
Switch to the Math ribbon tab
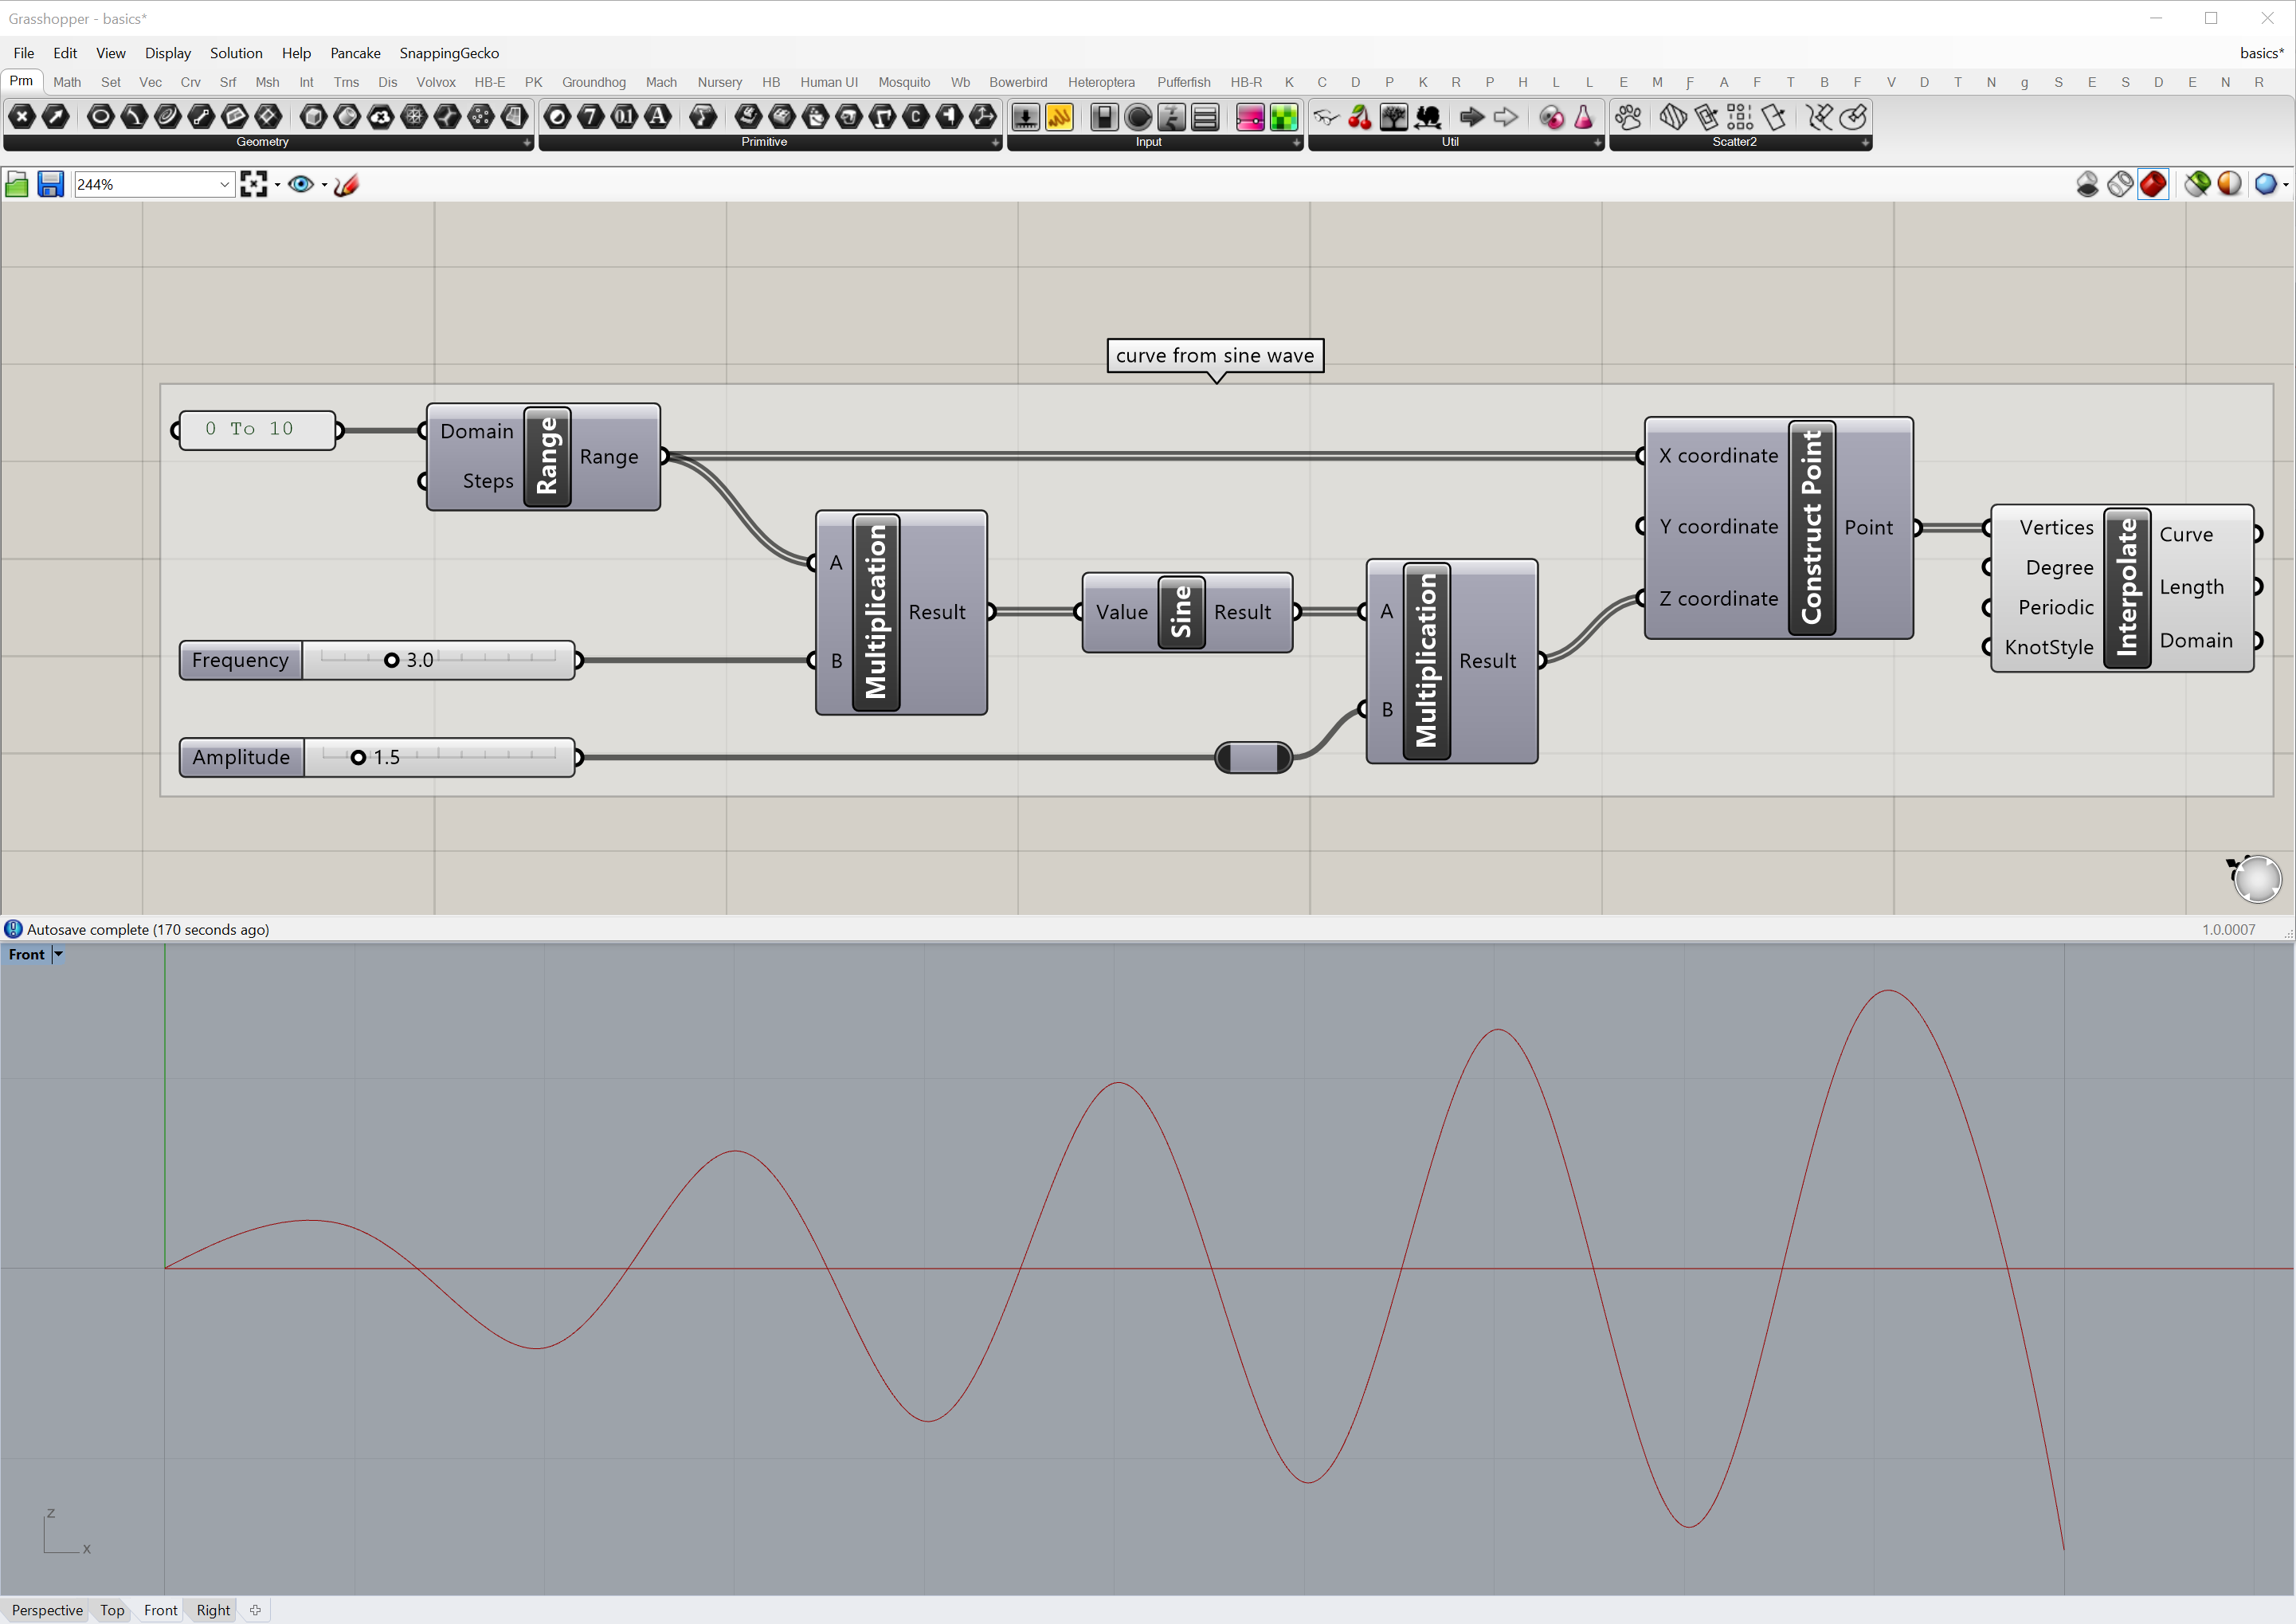tap(67, 82)
